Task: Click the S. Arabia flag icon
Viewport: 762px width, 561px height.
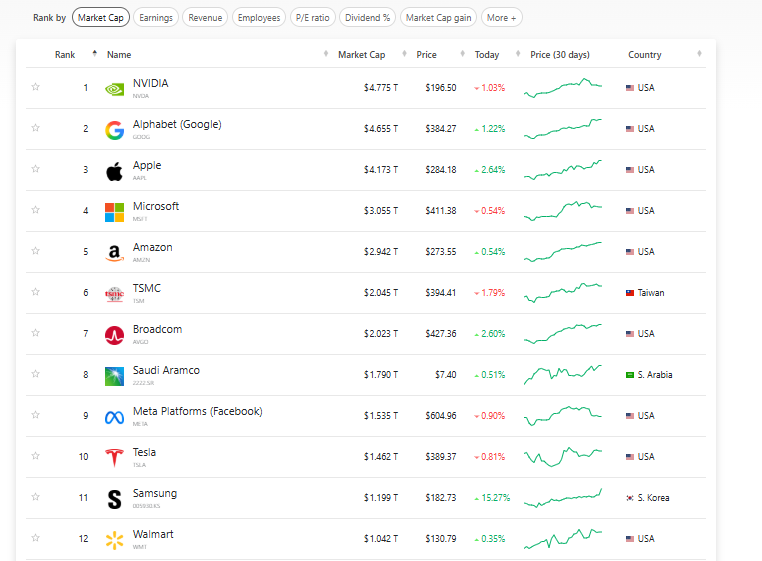Action: click(630, 375)
